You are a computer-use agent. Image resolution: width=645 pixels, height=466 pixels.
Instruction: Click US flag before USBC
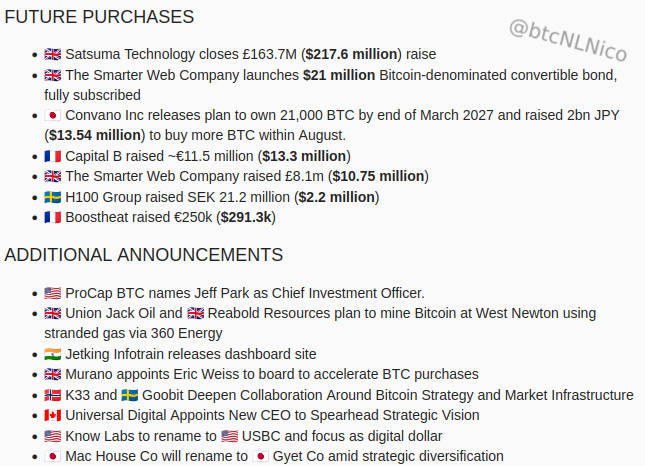(230, 436)
